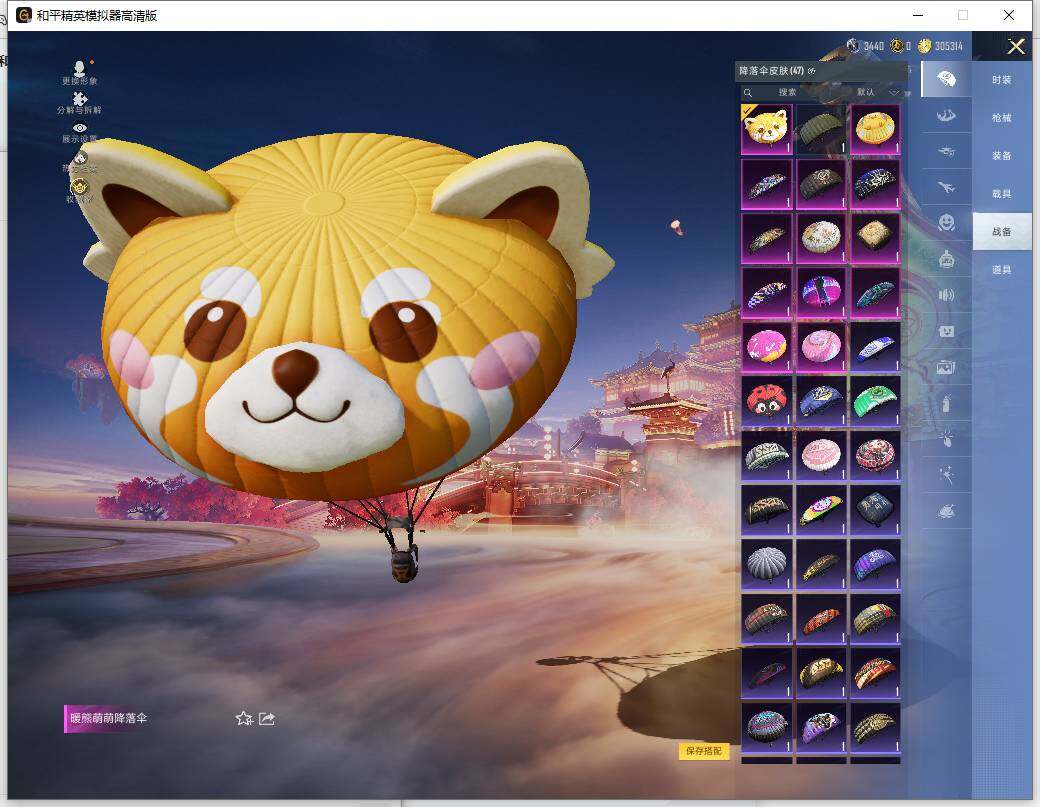Select the airplane skin category icon

pos(946,187)
